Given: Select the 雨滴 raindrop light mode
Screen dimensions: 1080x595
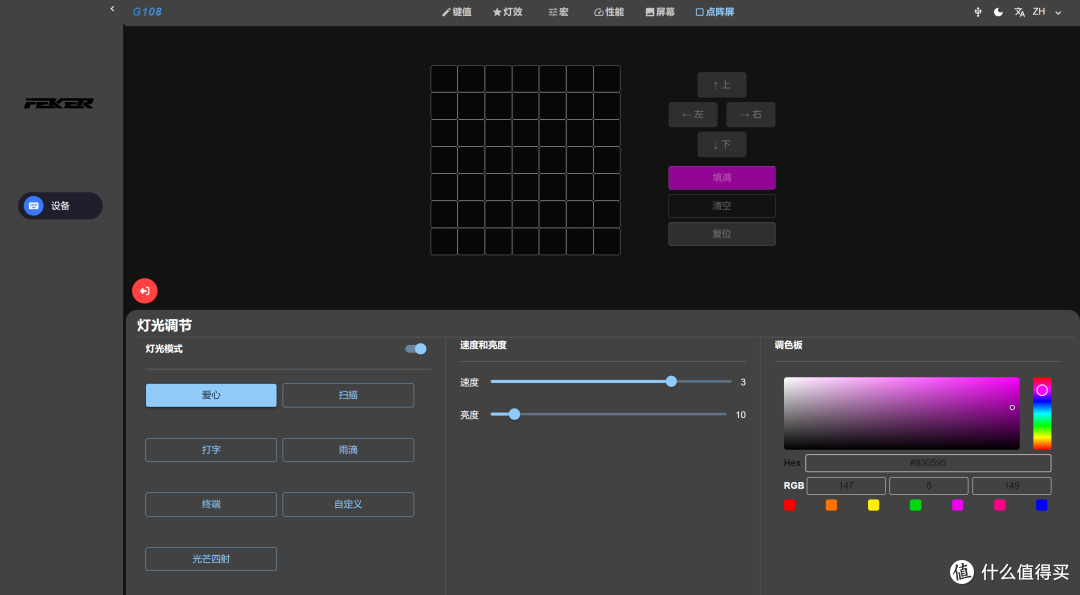Looking at the screenshot, I should (x=348, y=450).
